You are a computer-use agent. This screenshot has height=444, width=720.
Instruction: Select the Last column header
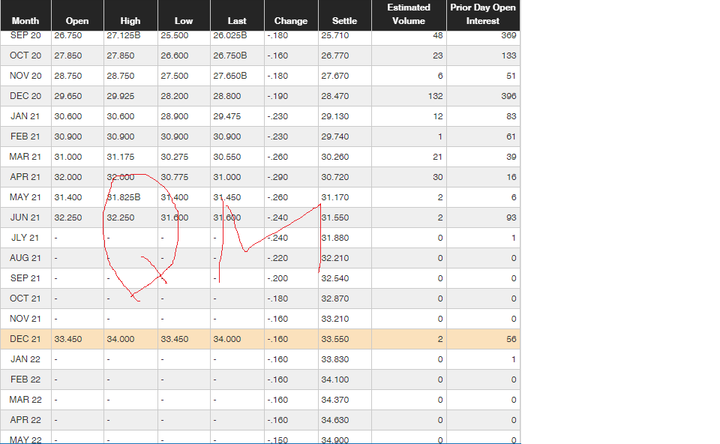click(x=237, y=21)
